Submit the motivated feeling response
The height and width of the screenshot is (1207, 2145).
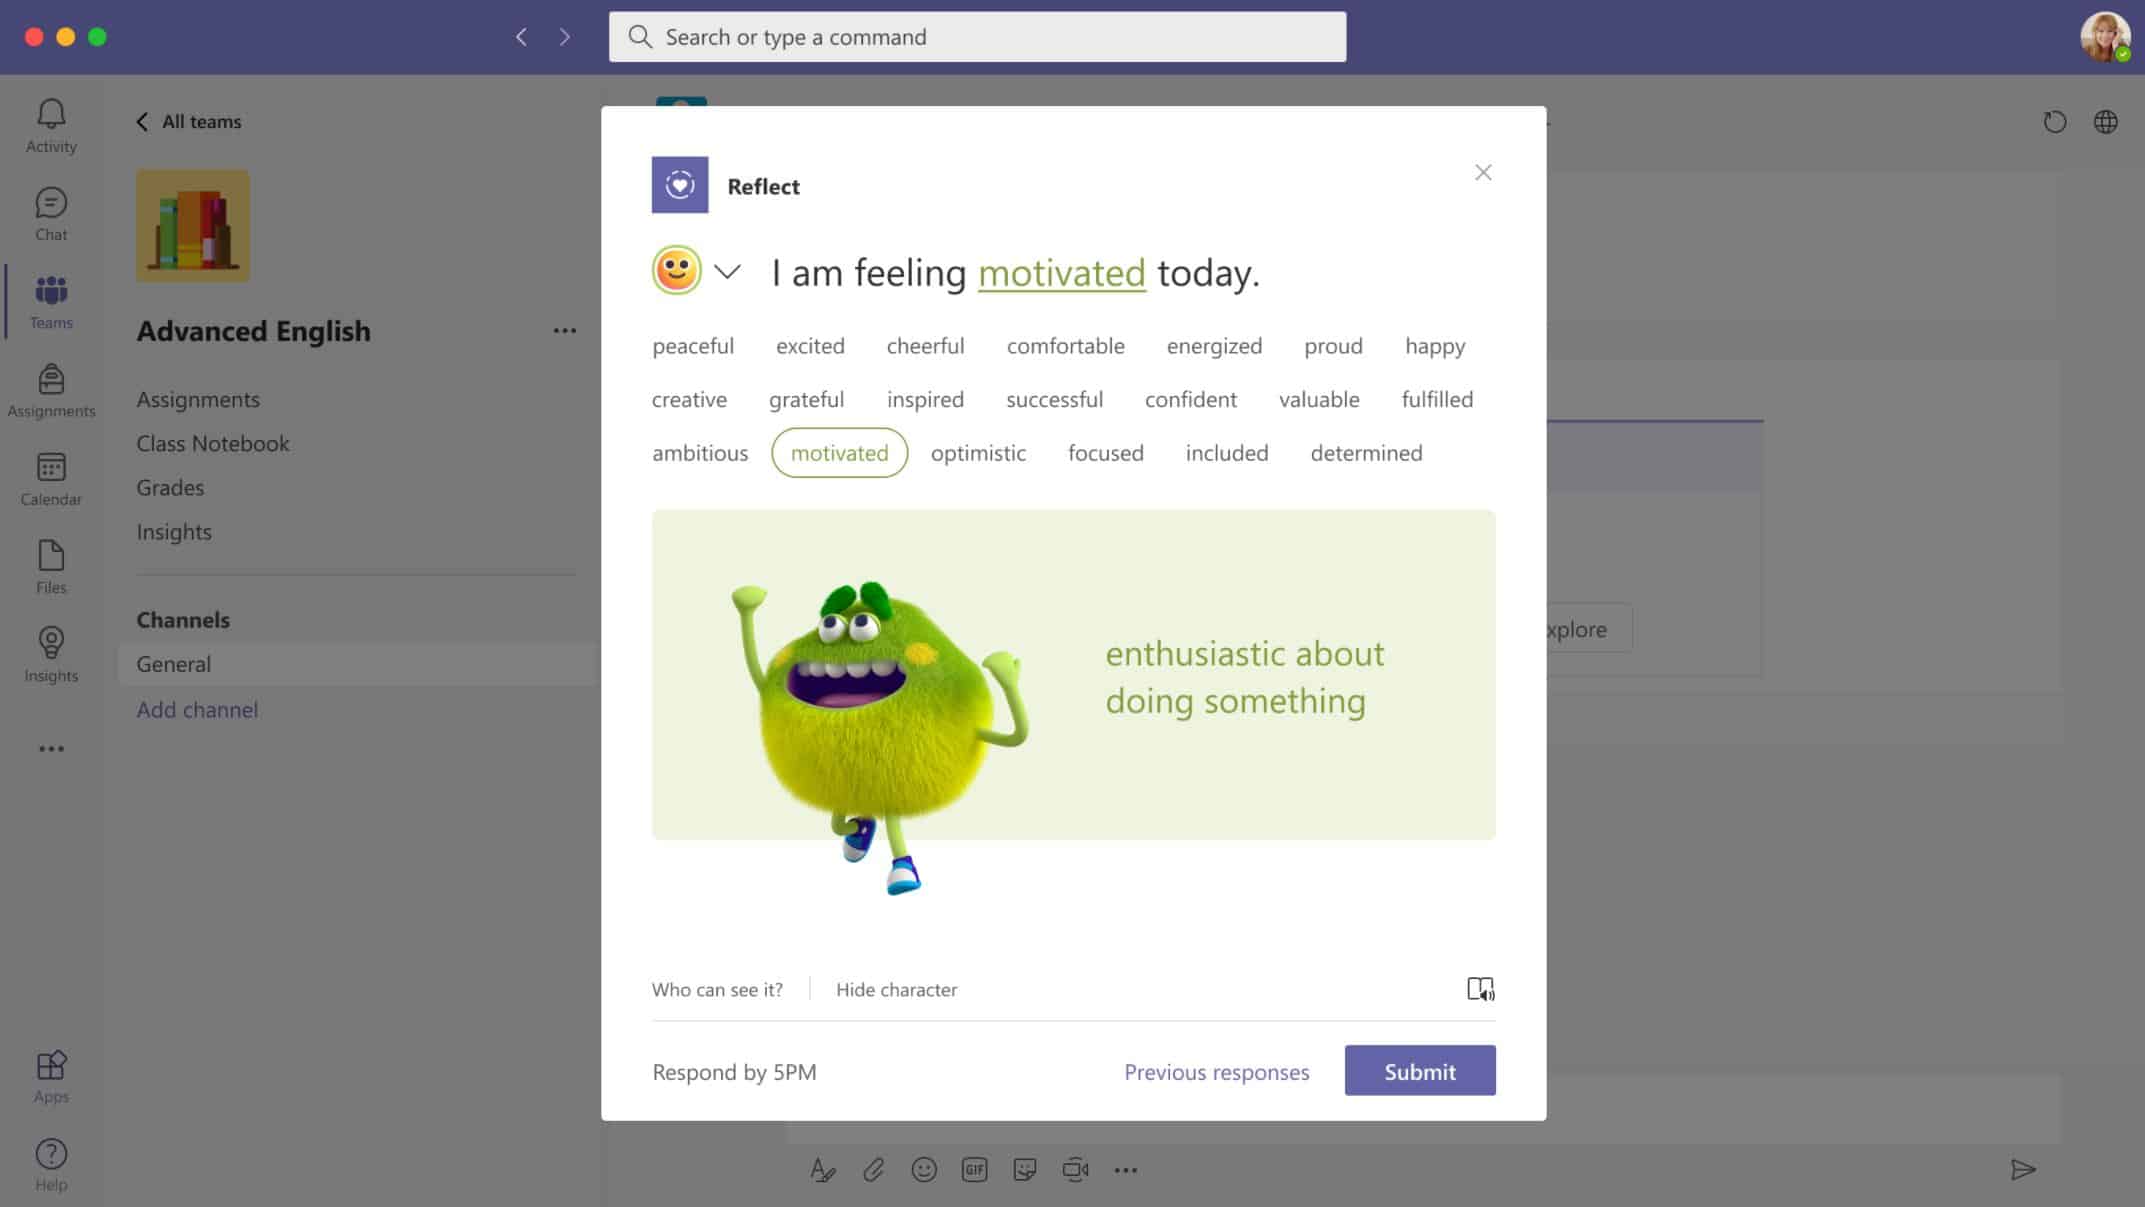(1420, 1071)
